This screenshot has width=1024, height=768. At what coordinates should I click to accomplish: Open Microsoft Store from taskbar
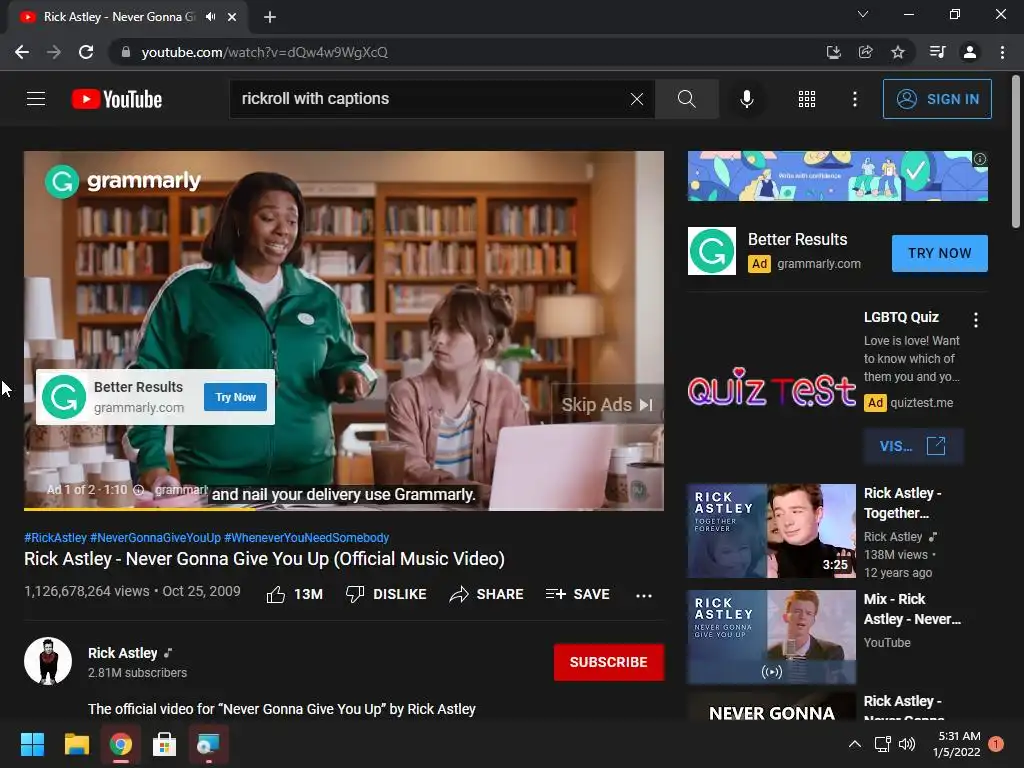(164, 744)
